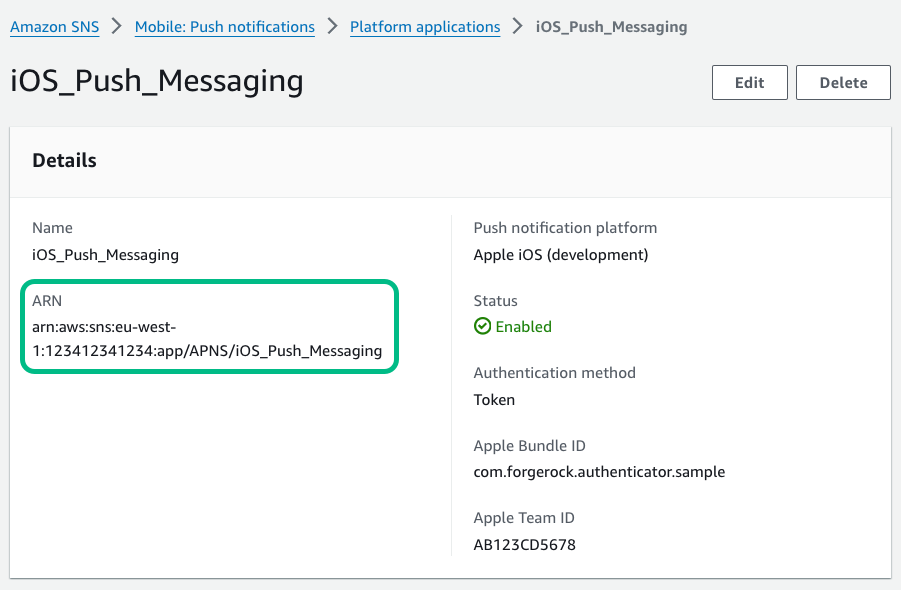Image resolution: width=901 pixels, height=590 pixels.
Task: Click the chevron after Platform applications
Action: coord(518,27)
